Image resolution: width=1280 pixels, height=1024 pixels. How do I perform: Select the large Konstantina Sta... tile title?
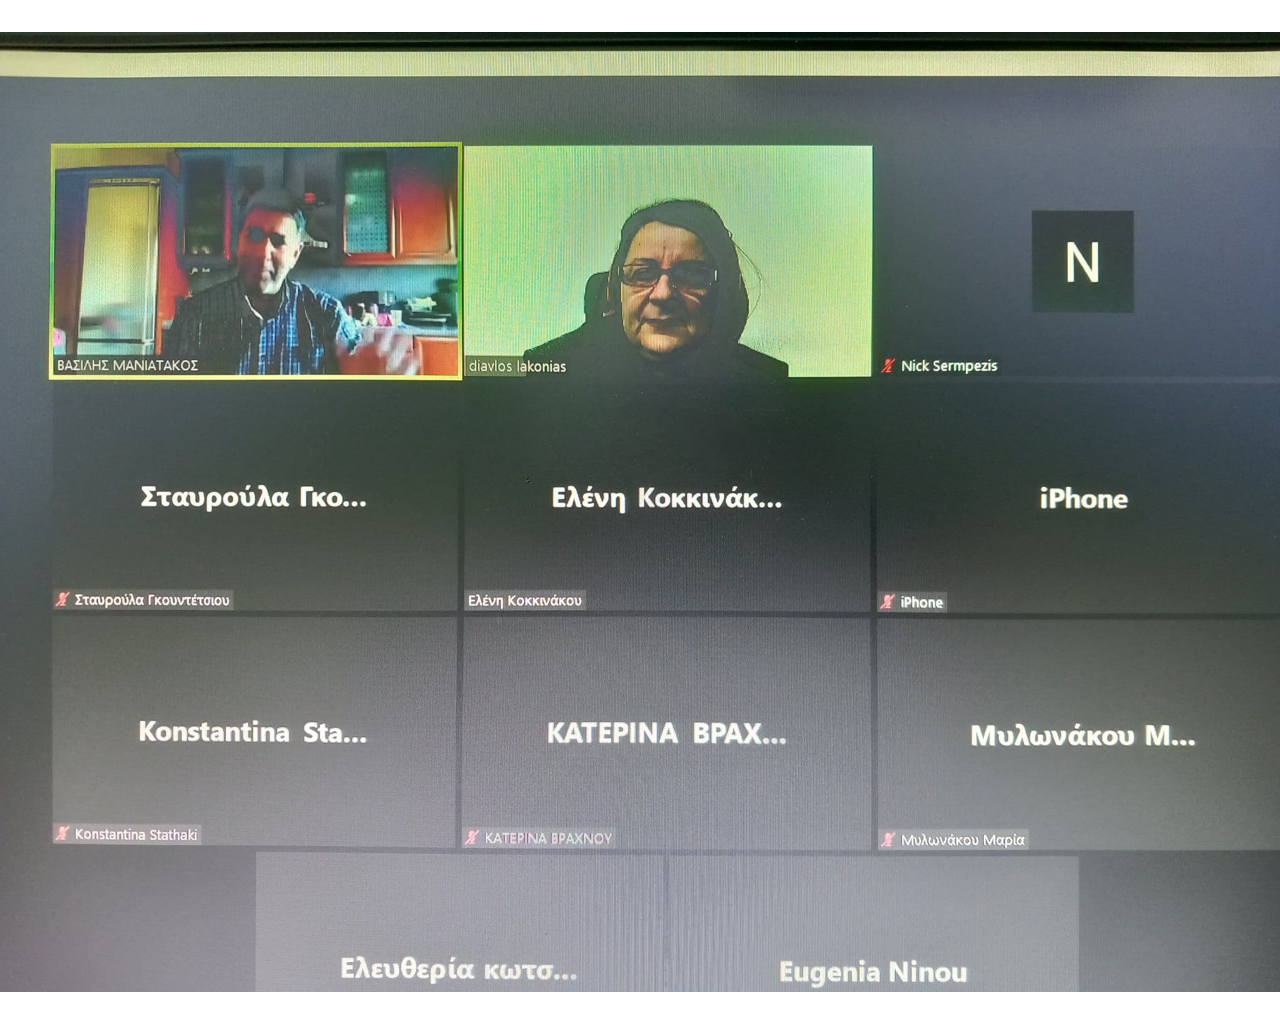[253, 732]
